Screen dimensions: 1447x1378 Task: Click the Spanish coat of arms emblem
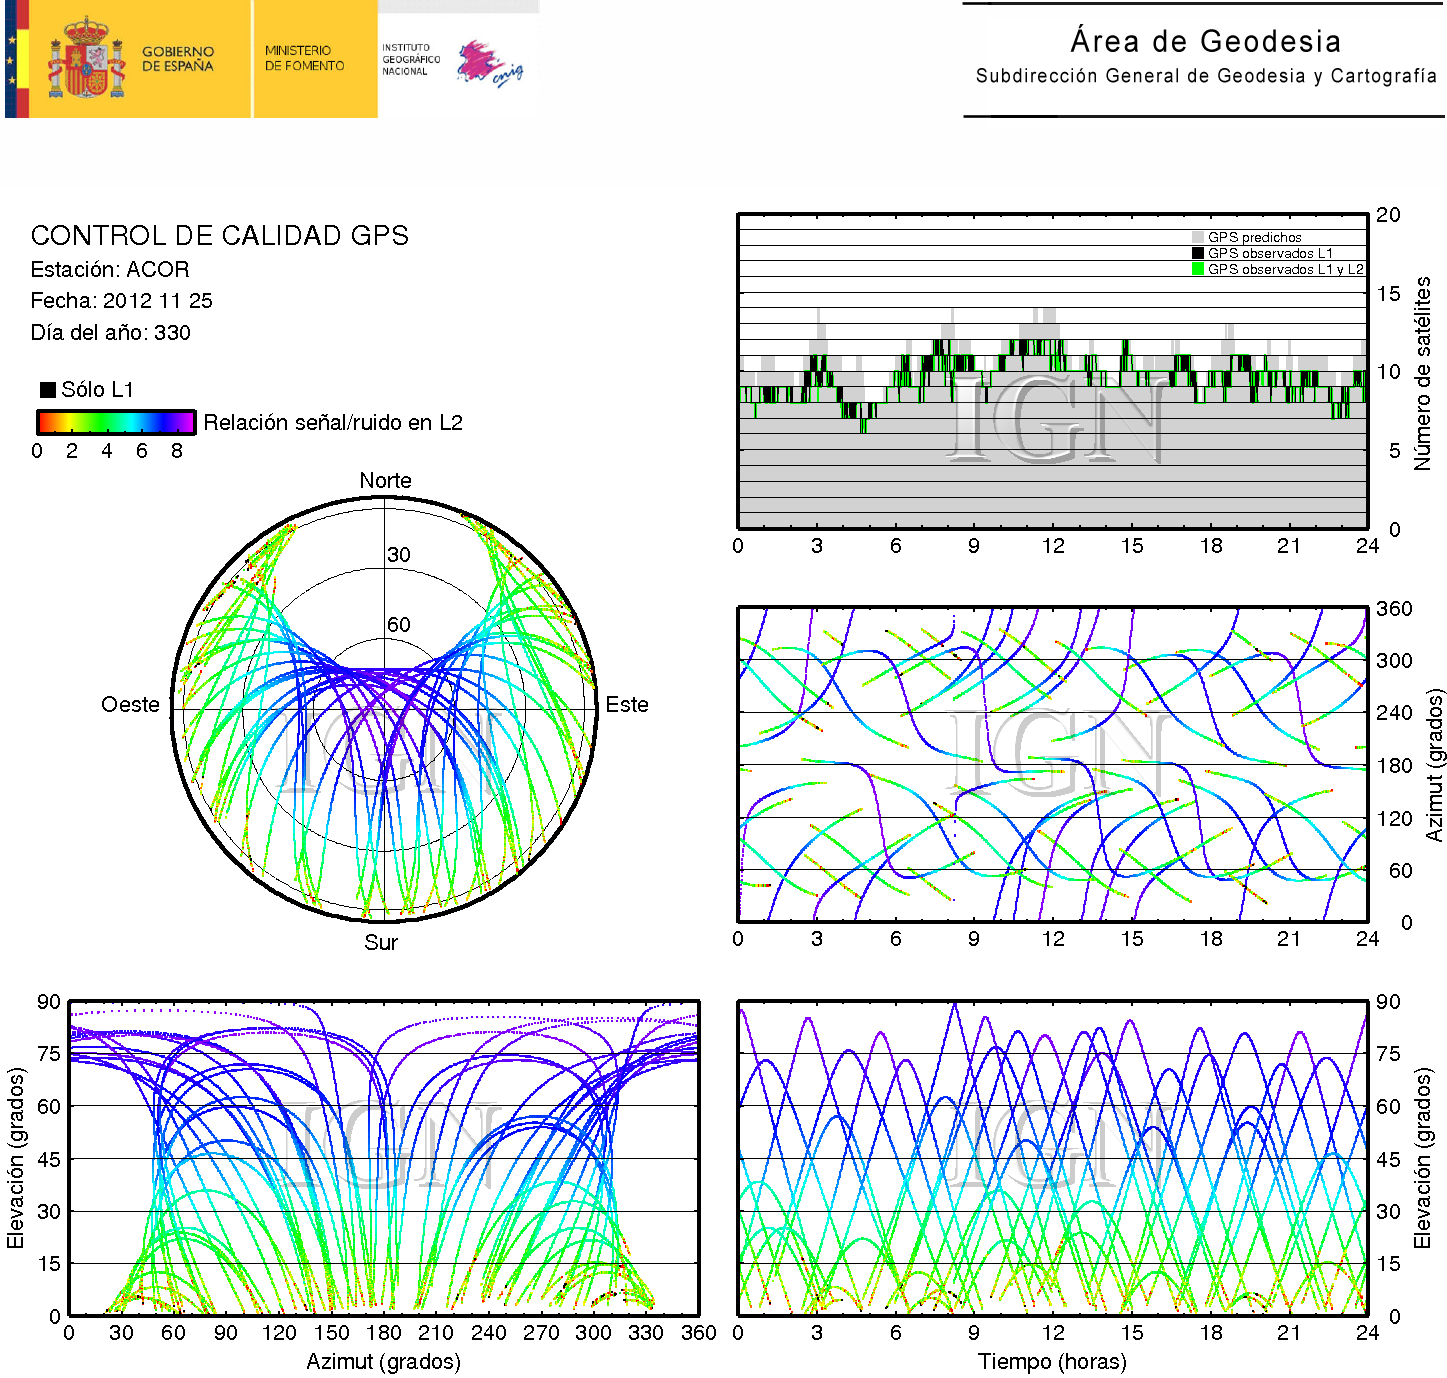(86, 59)
